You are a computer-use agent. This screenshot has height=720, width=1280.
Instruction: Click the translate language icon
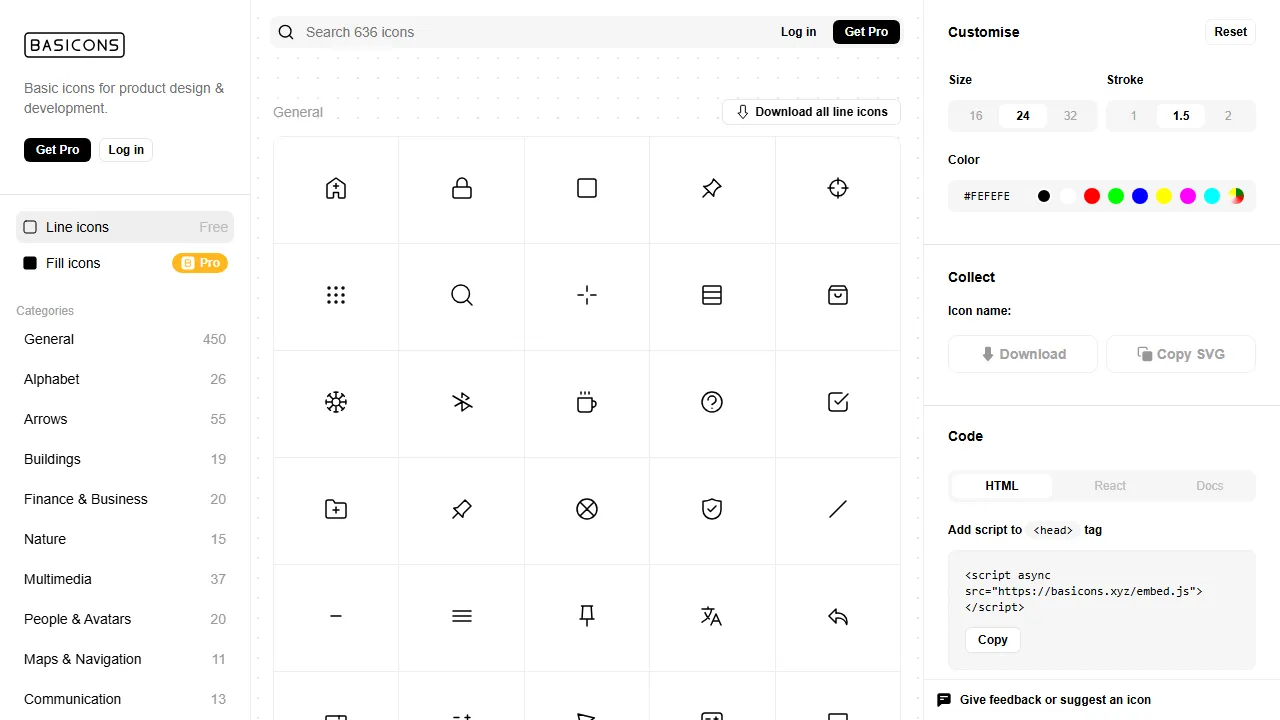pos(711,616)
